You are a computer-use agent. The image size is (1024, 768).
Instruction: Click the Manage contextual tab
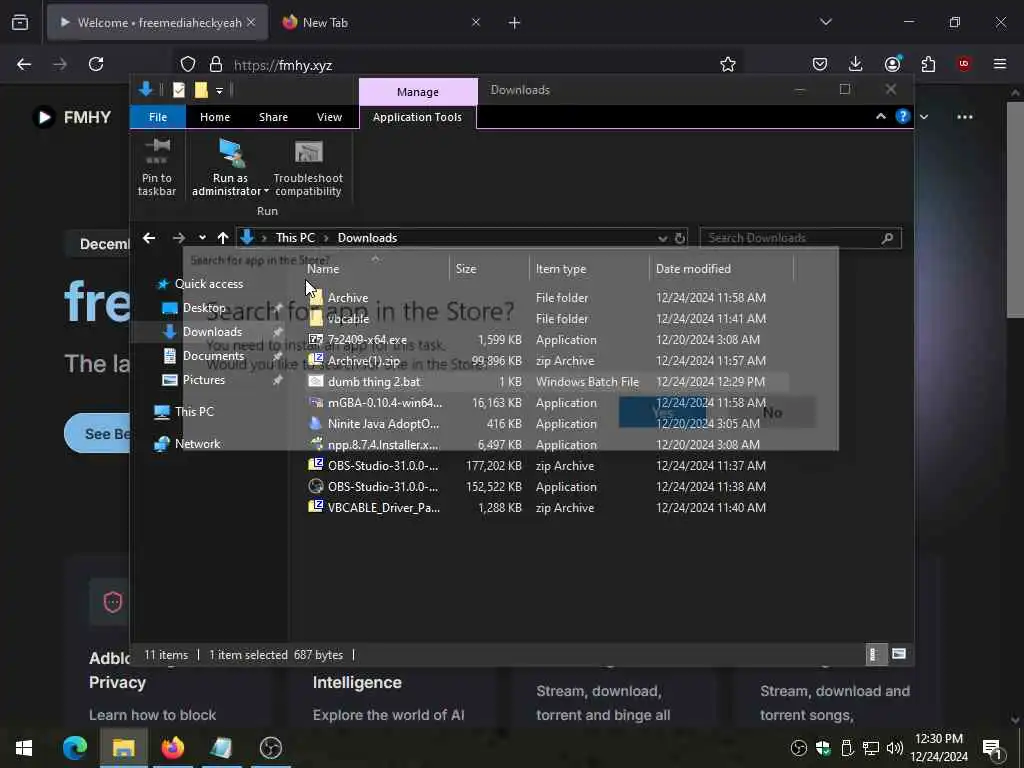418,92
